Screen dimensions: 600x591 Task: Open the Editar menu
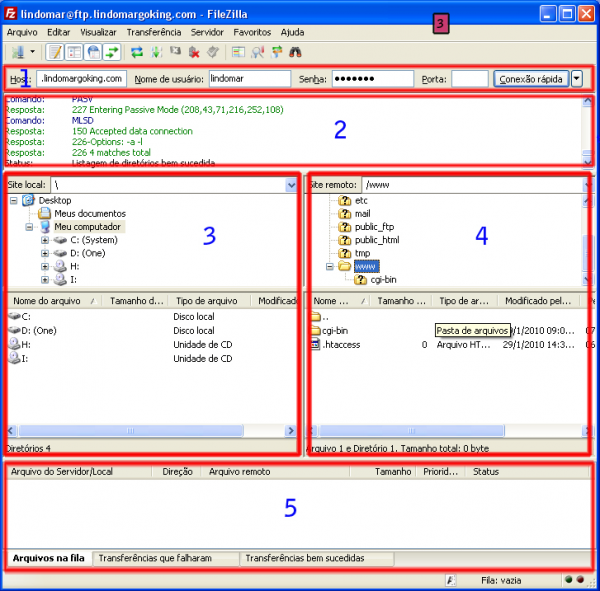pos(59,33)
